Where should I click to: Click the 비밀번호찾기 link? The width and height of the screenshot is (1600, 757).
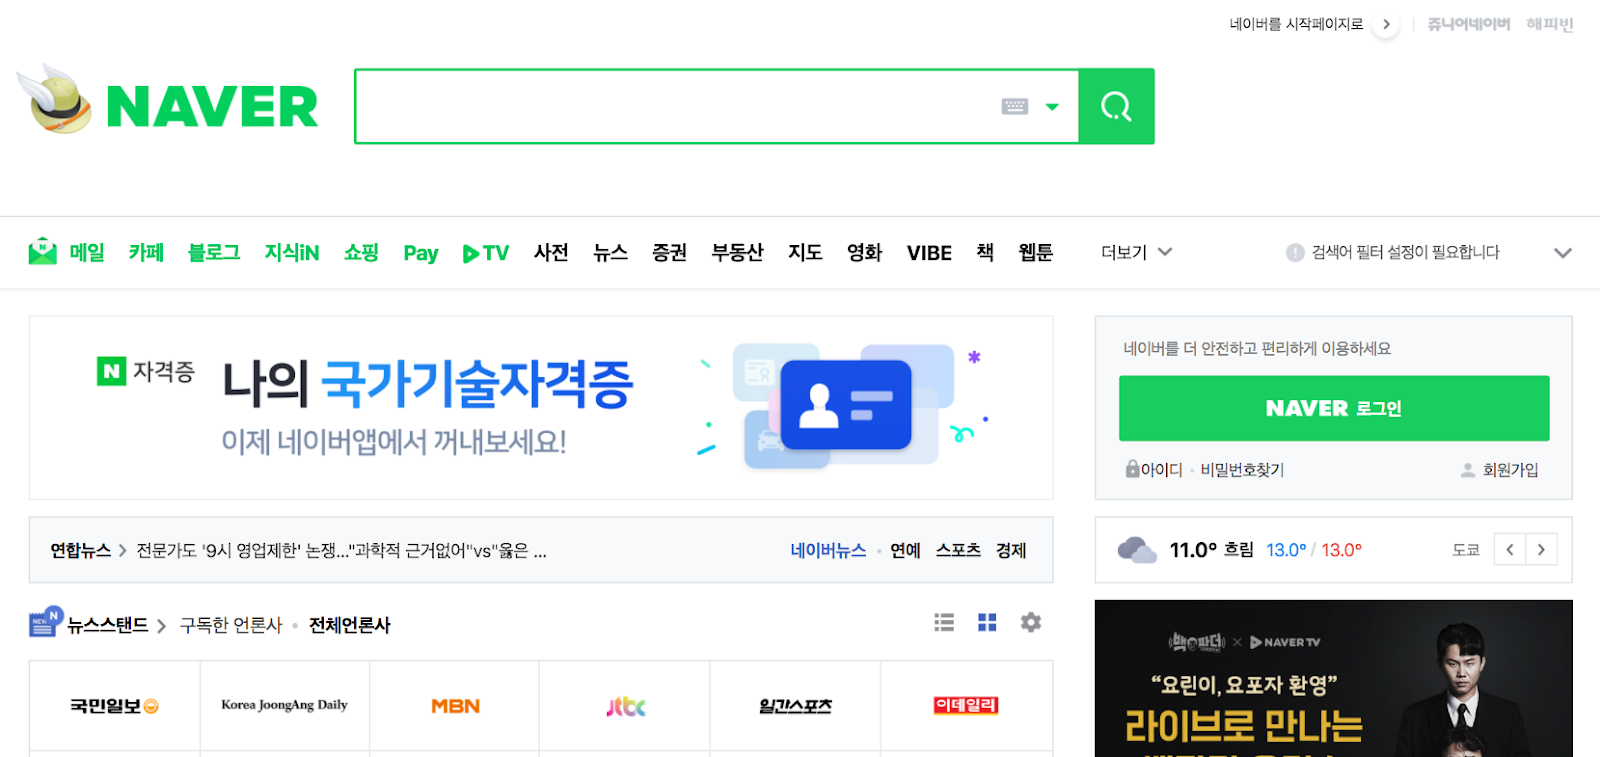1242,470
